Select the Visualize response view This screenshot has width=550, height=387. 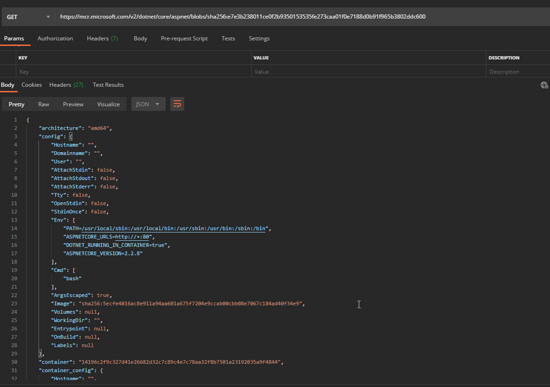(108, 104)
